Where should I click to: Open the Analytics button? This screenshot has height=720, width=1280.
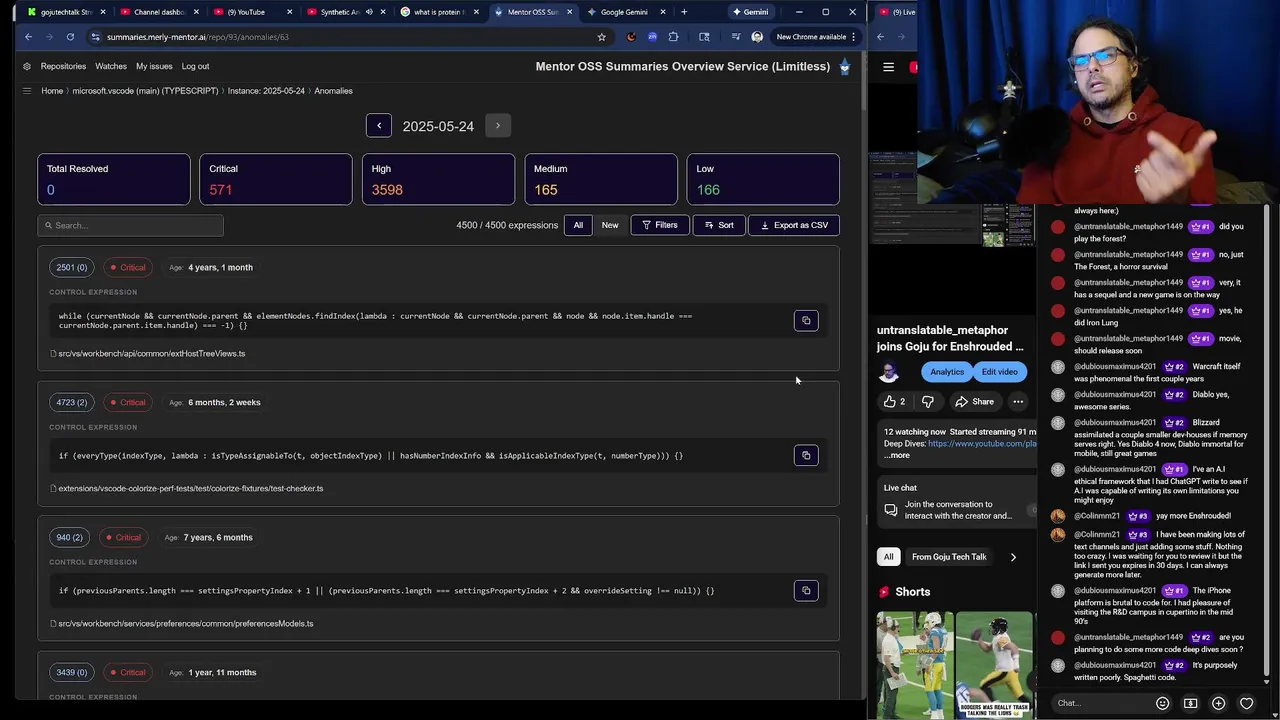947,372
